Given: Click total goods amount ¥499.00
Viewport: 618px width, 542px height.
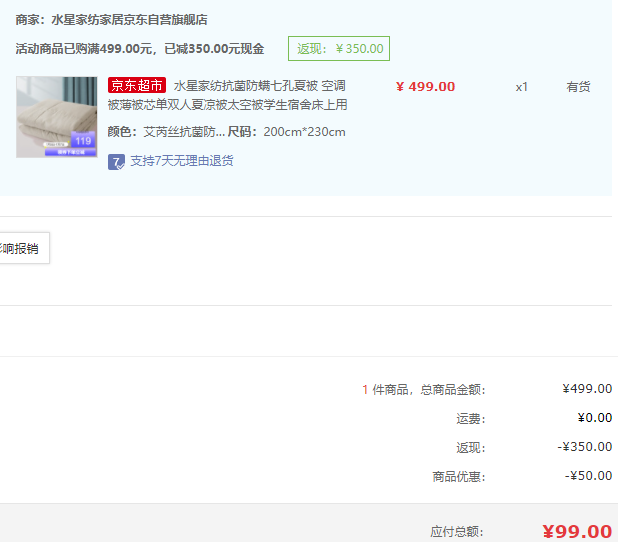Looking at the screenshot, I should point(587,389).
